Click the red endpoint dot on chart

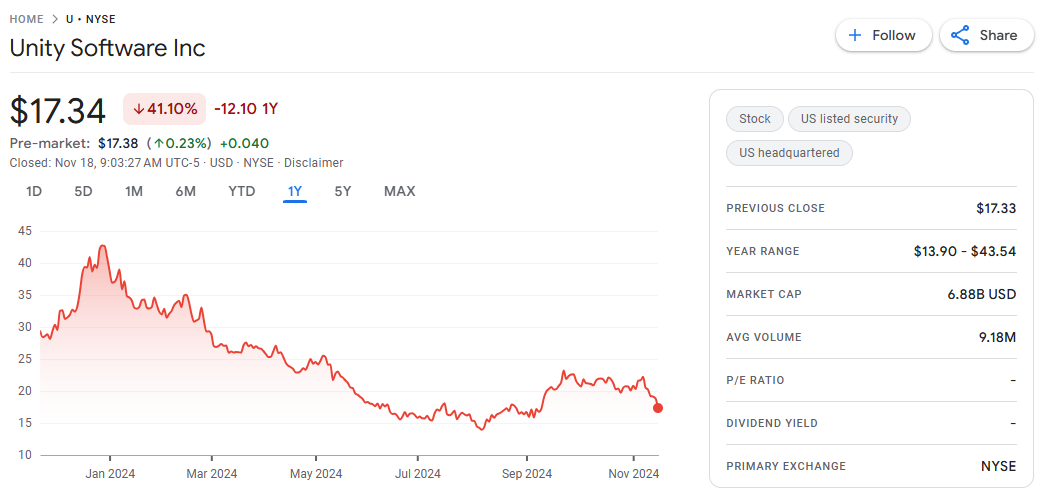point(658,407)
